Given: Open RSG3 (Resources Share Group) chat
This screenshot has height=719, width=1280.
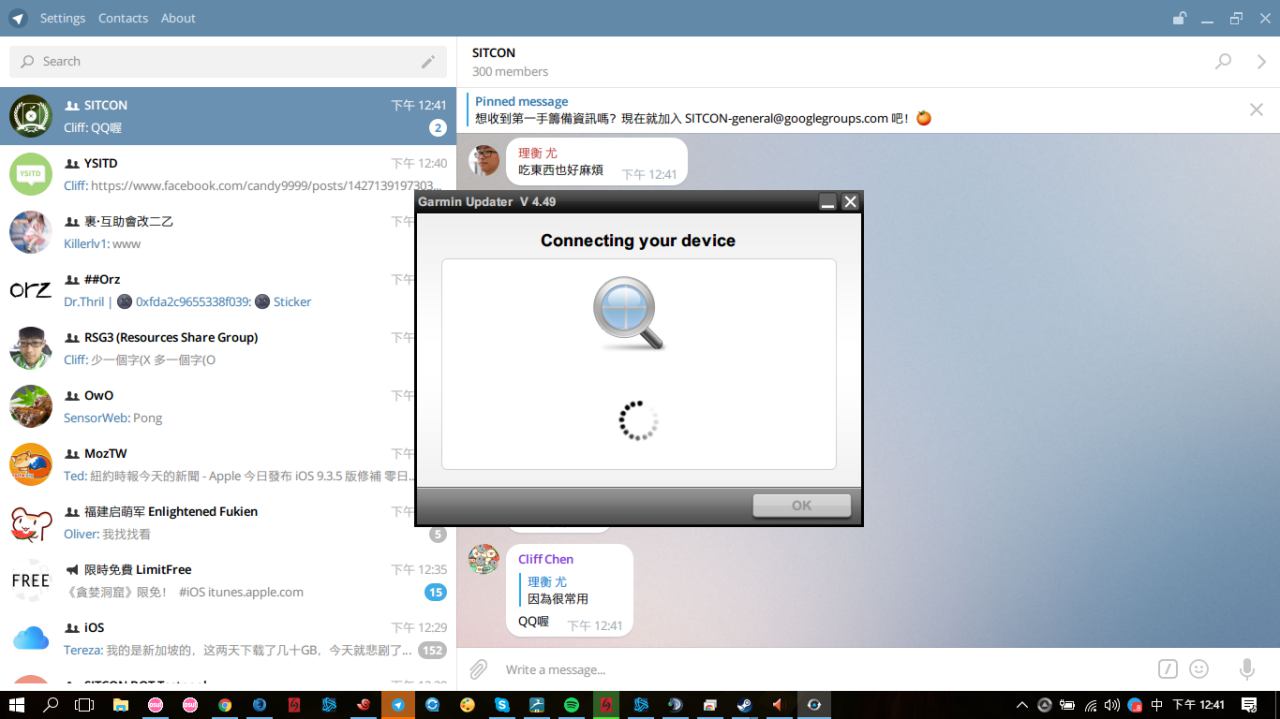Looking at the screenshot, I should [228, 348].
